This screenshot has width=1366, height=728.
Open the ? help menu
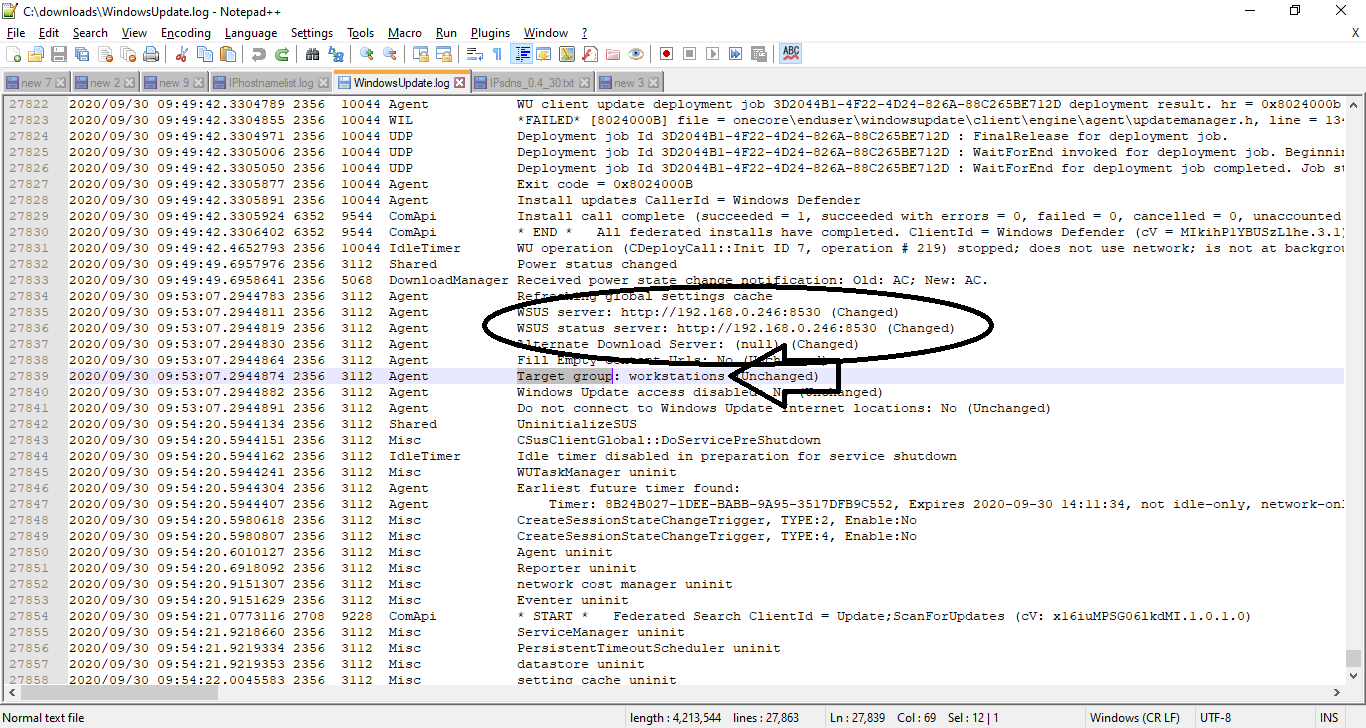[x=584, y=33]
